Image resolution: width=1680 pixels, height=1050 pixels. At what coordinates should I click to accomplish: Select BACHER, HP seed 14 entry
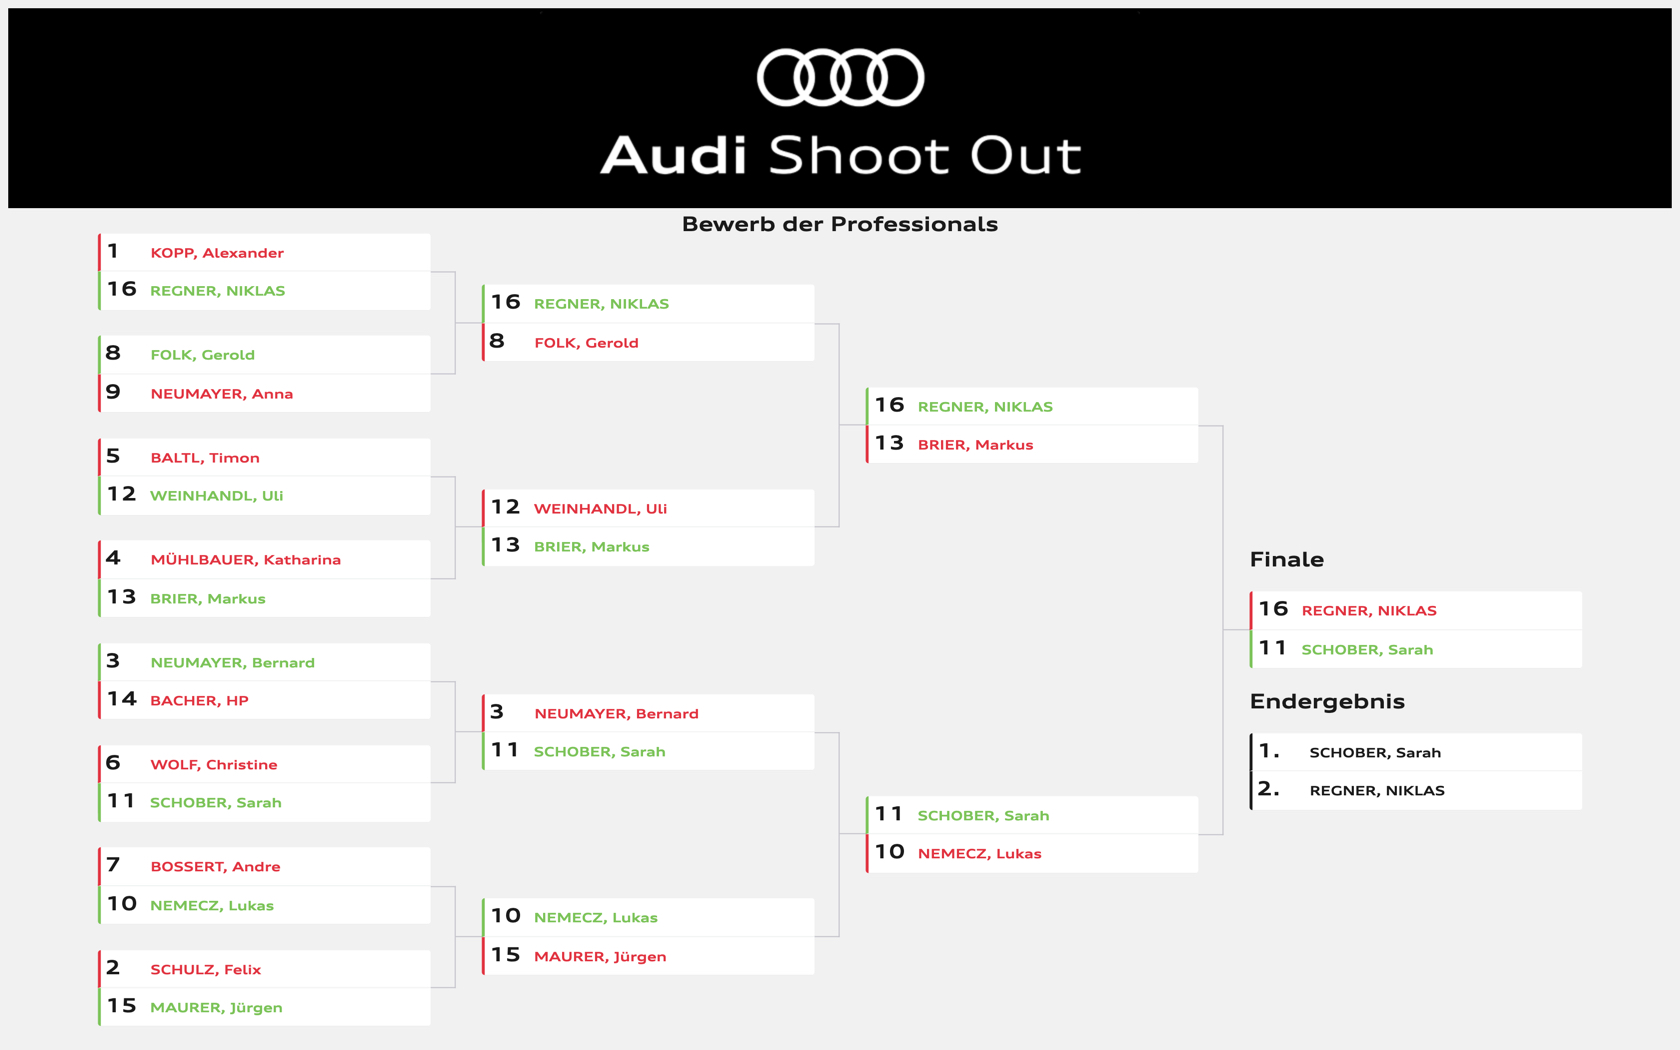264,700
